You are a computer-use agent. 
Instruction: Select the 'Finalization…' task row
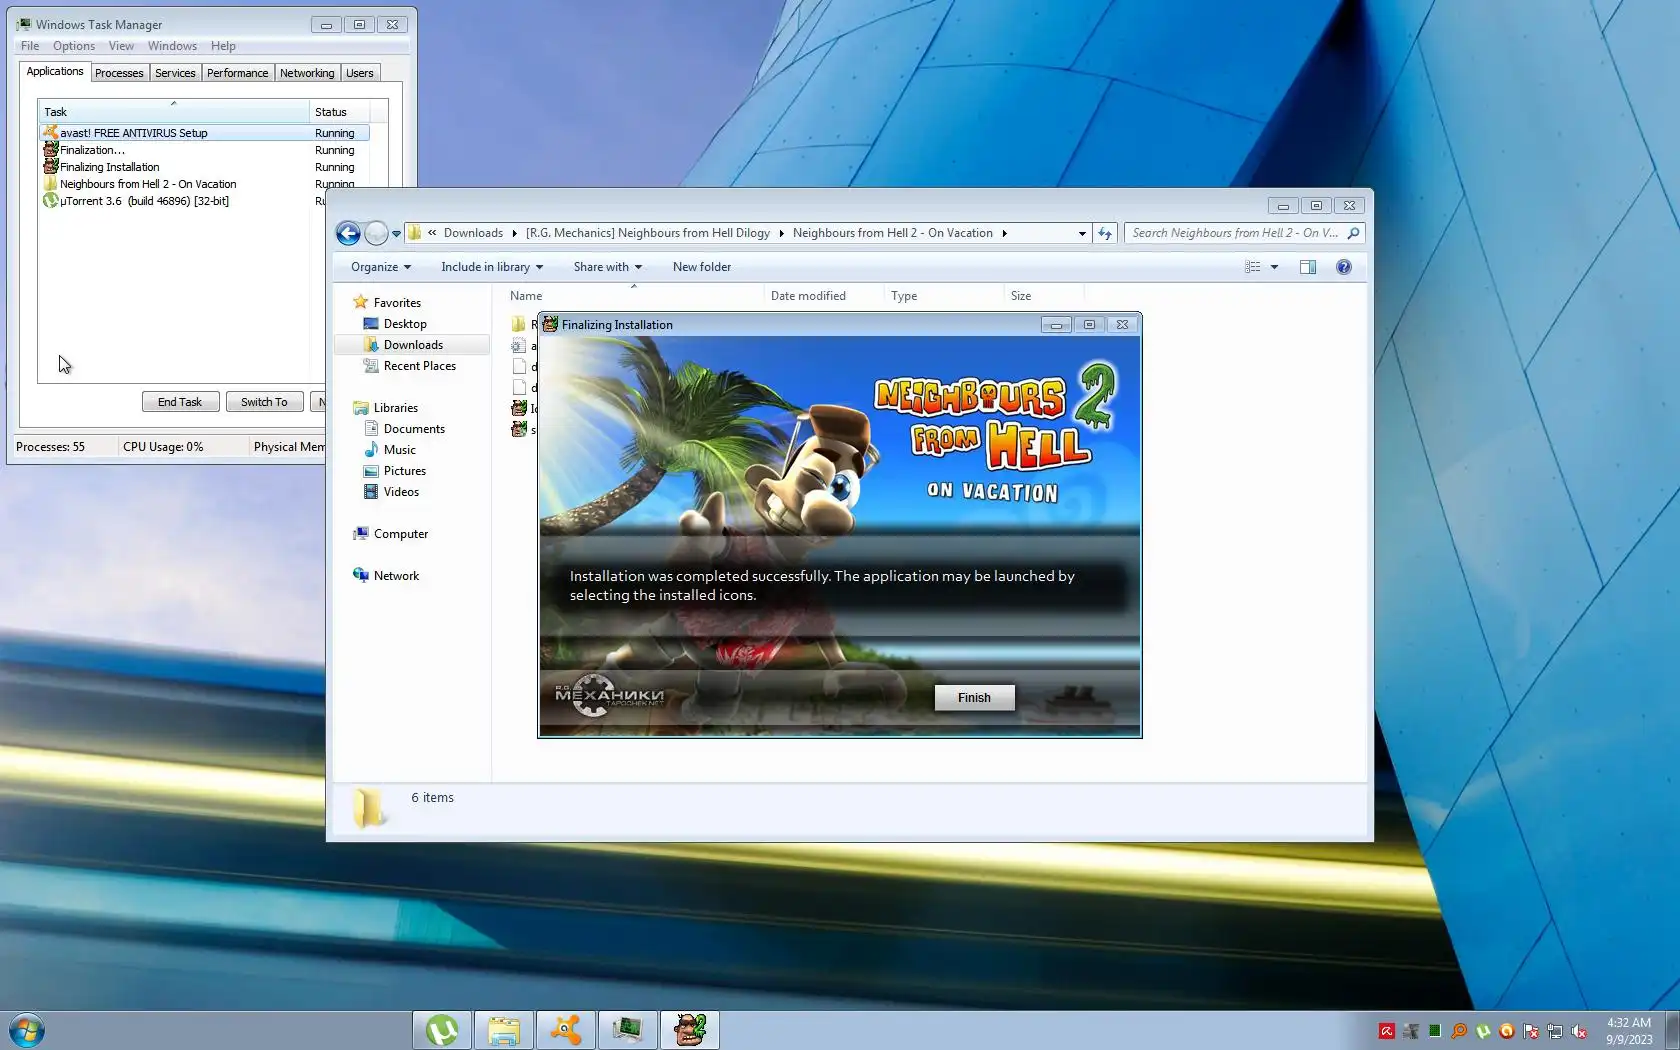click(204, 150)
